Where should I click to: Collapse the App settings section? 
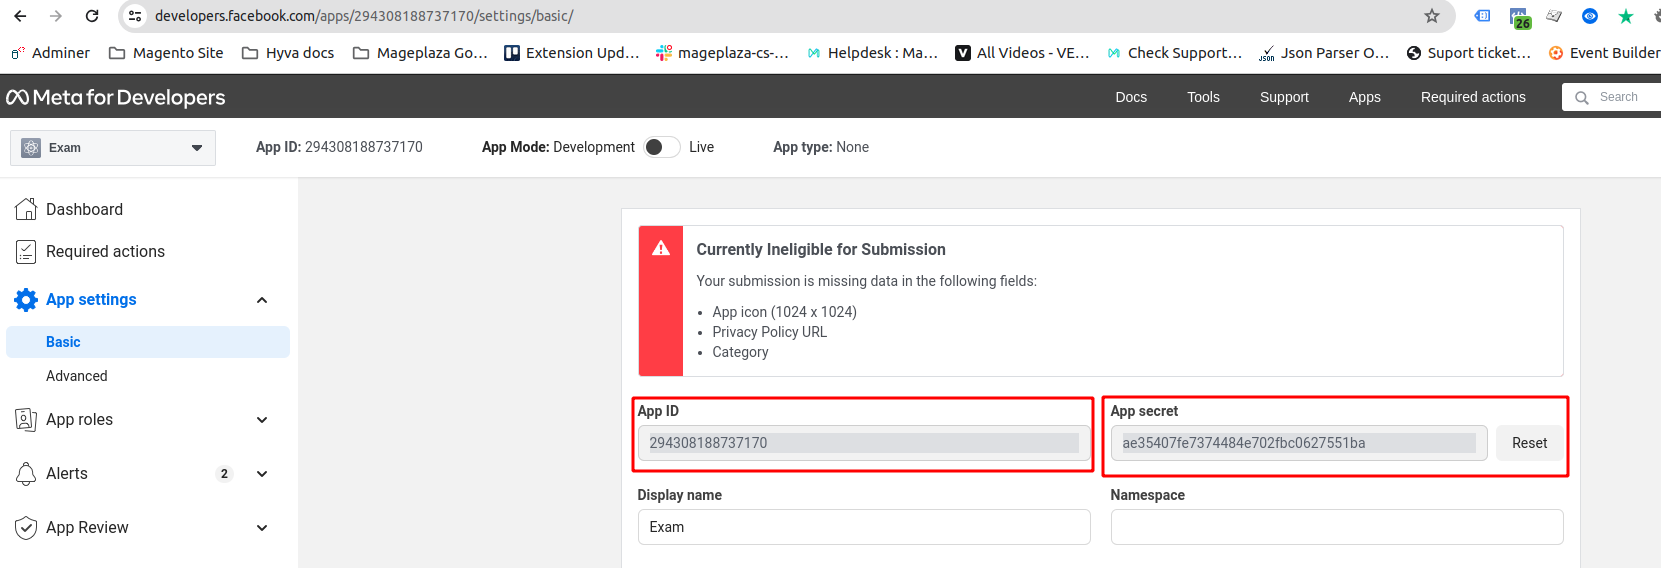point(262,300)
